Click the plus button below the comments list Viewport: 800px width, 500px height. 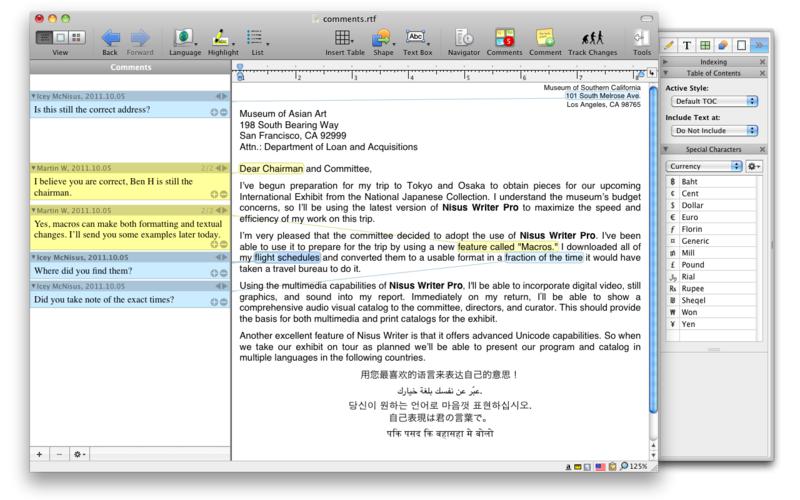[39, 453]
